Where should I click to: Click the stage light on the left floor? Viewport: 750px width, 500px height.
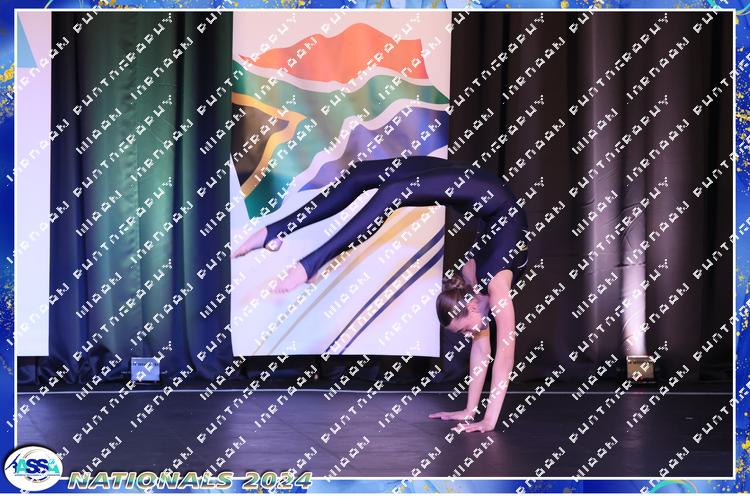144,368
